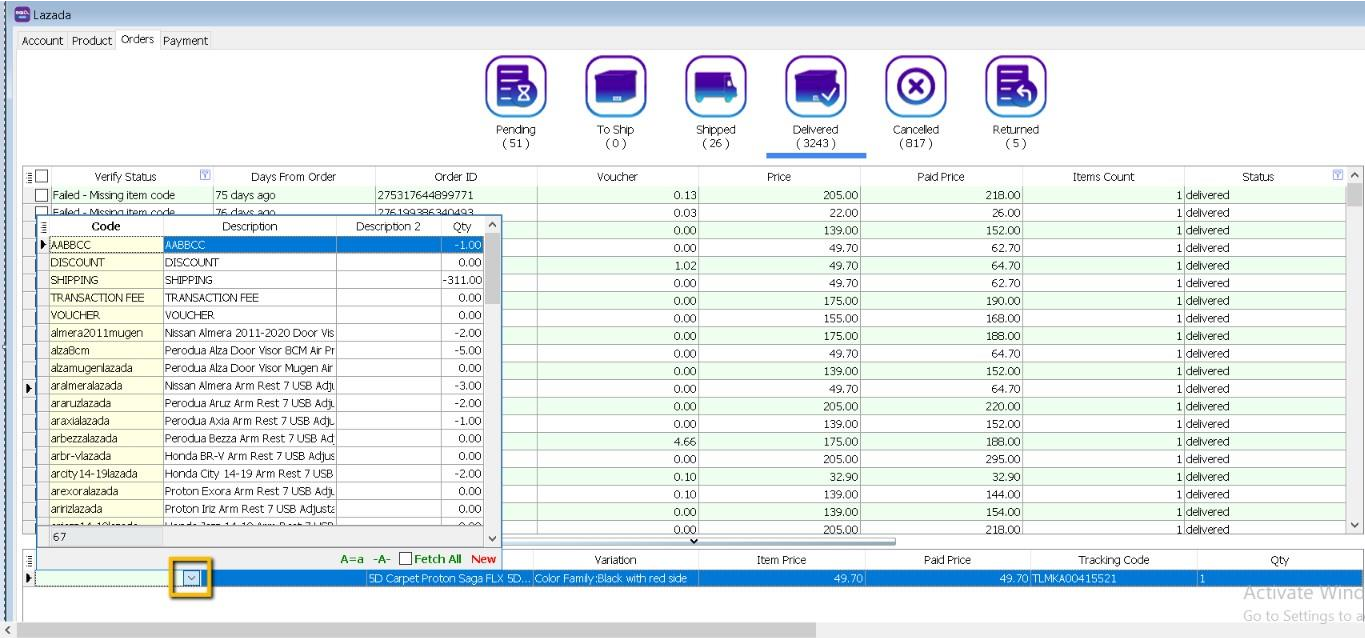Image resolution: width=1365 pixels, height=638 pixels.
Task: Toggle the select-all checkbox in orders header
Action: (42, 177)
